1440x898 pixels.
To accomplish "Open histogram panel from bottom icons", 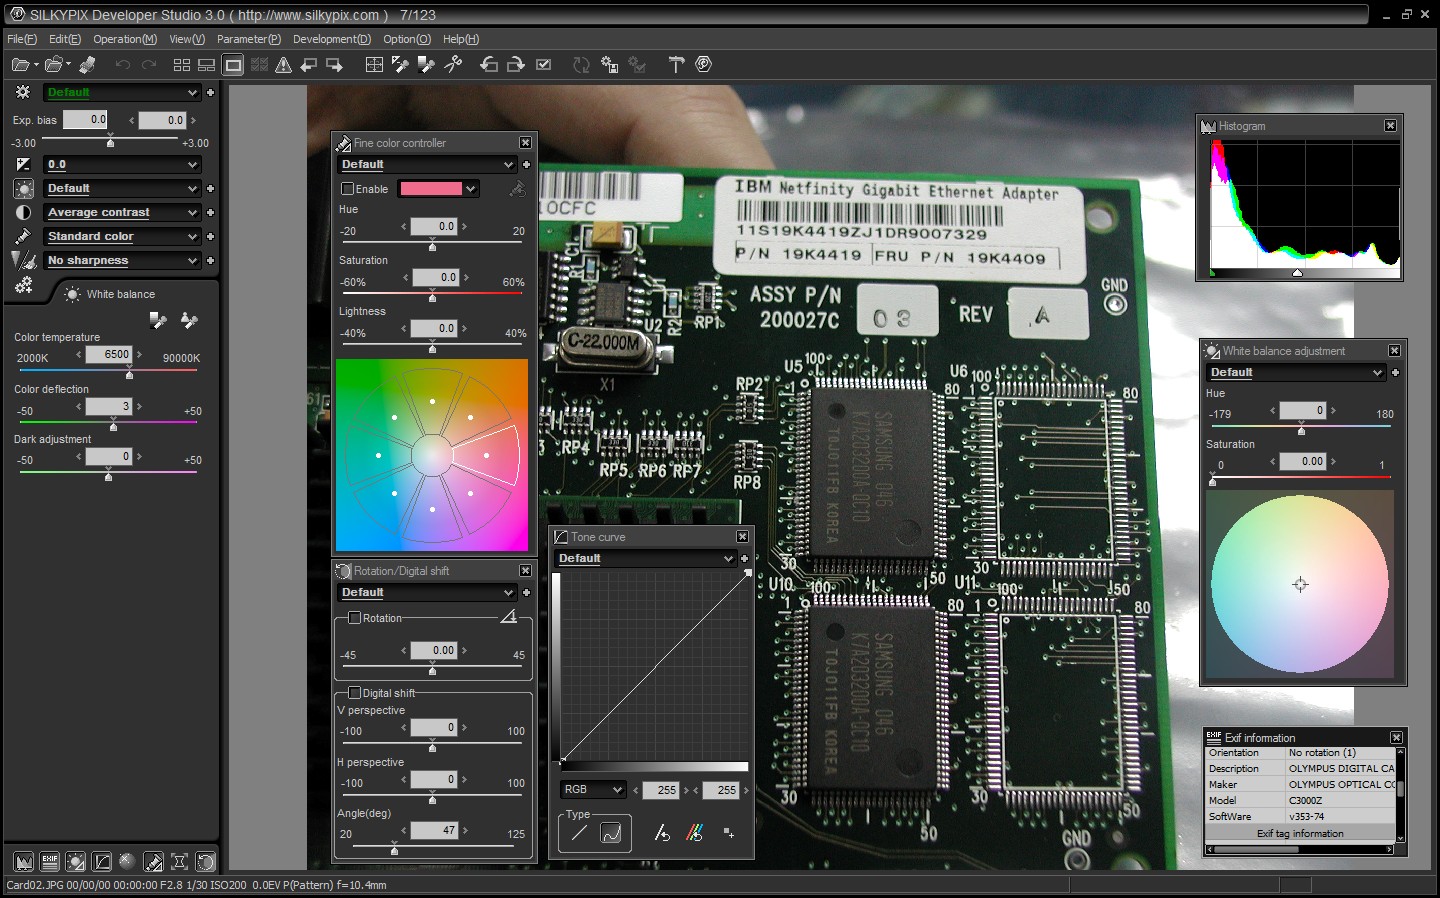I will [x=23, y=862].
